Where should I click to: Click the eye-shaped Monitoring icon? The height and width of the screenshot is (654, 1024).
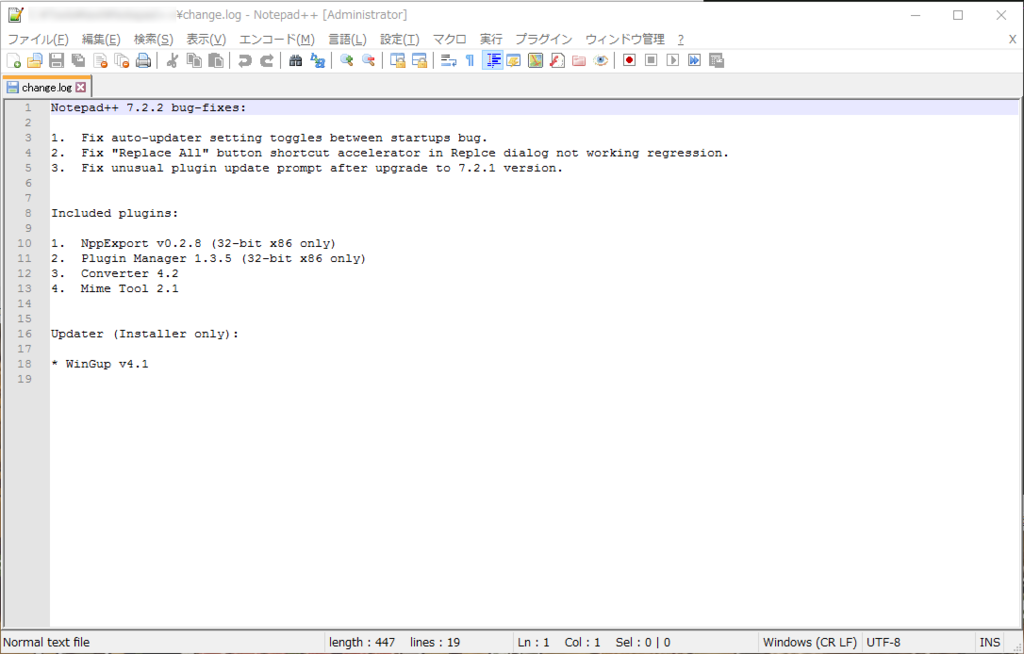tap(600, 61)
